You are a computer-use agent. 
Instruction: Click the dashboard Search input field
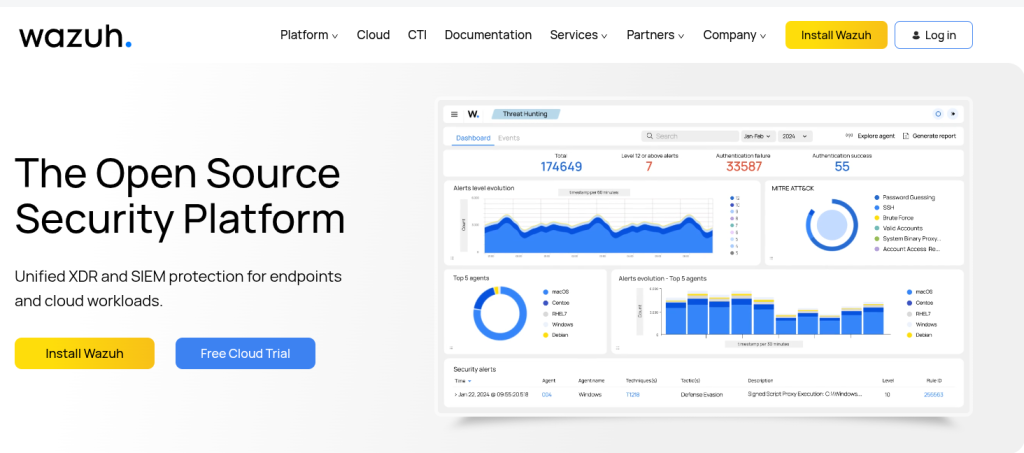coord(690,136)
